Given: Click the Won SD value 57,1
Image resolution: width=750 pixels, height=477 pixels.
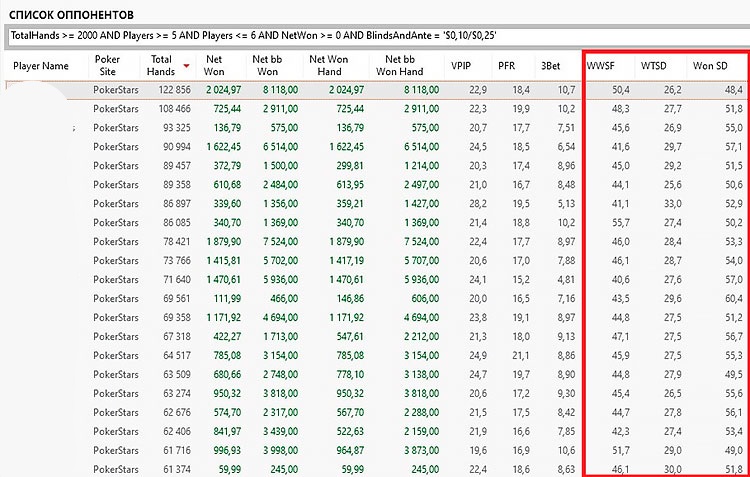Looking at the screenshot, I should (733, 147).
